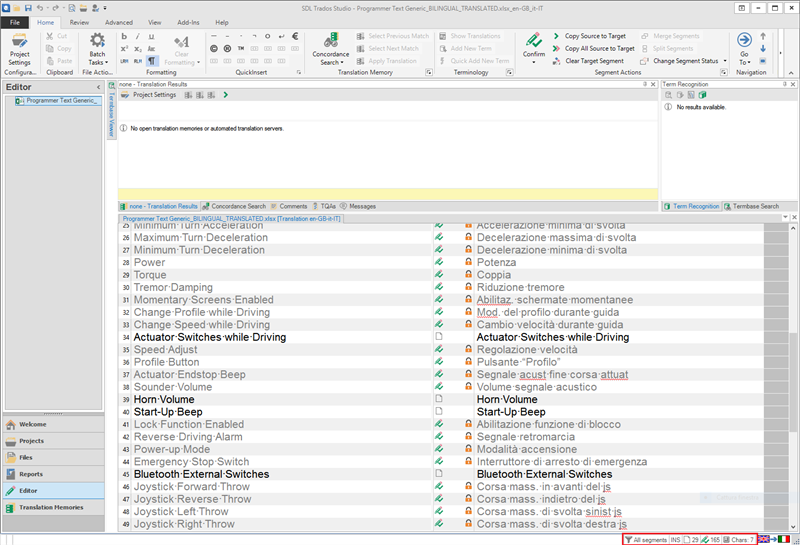Switch to the View ribbon tab
This screenshot has width=800, height=545.
click(x=155, y=22)
